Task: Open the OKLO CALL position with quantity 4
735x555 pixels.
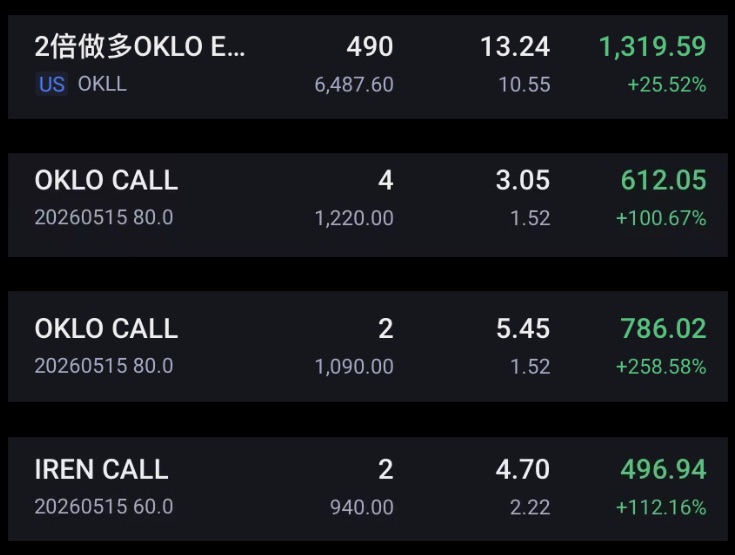Action: pyautogui.click(x=368, y=204)
